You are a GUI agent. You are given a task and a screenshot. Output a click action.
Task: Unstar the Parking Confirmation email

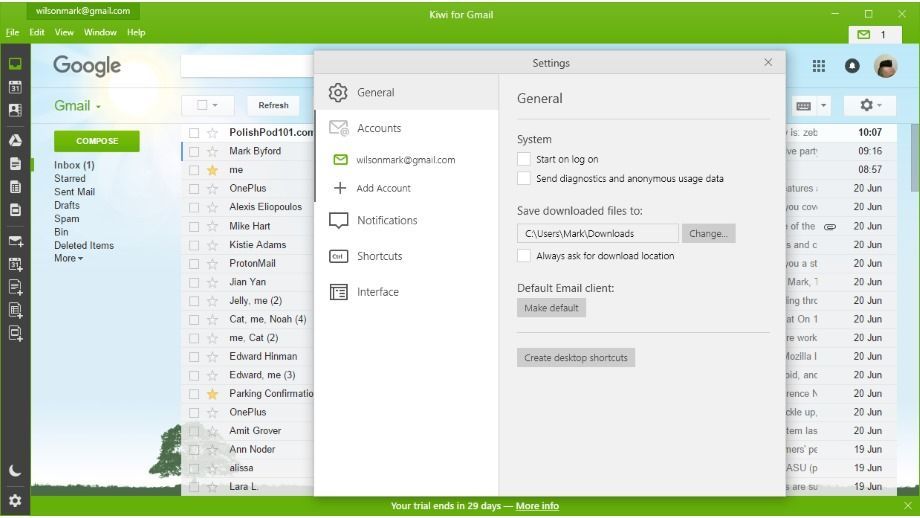tap(212, 394)
